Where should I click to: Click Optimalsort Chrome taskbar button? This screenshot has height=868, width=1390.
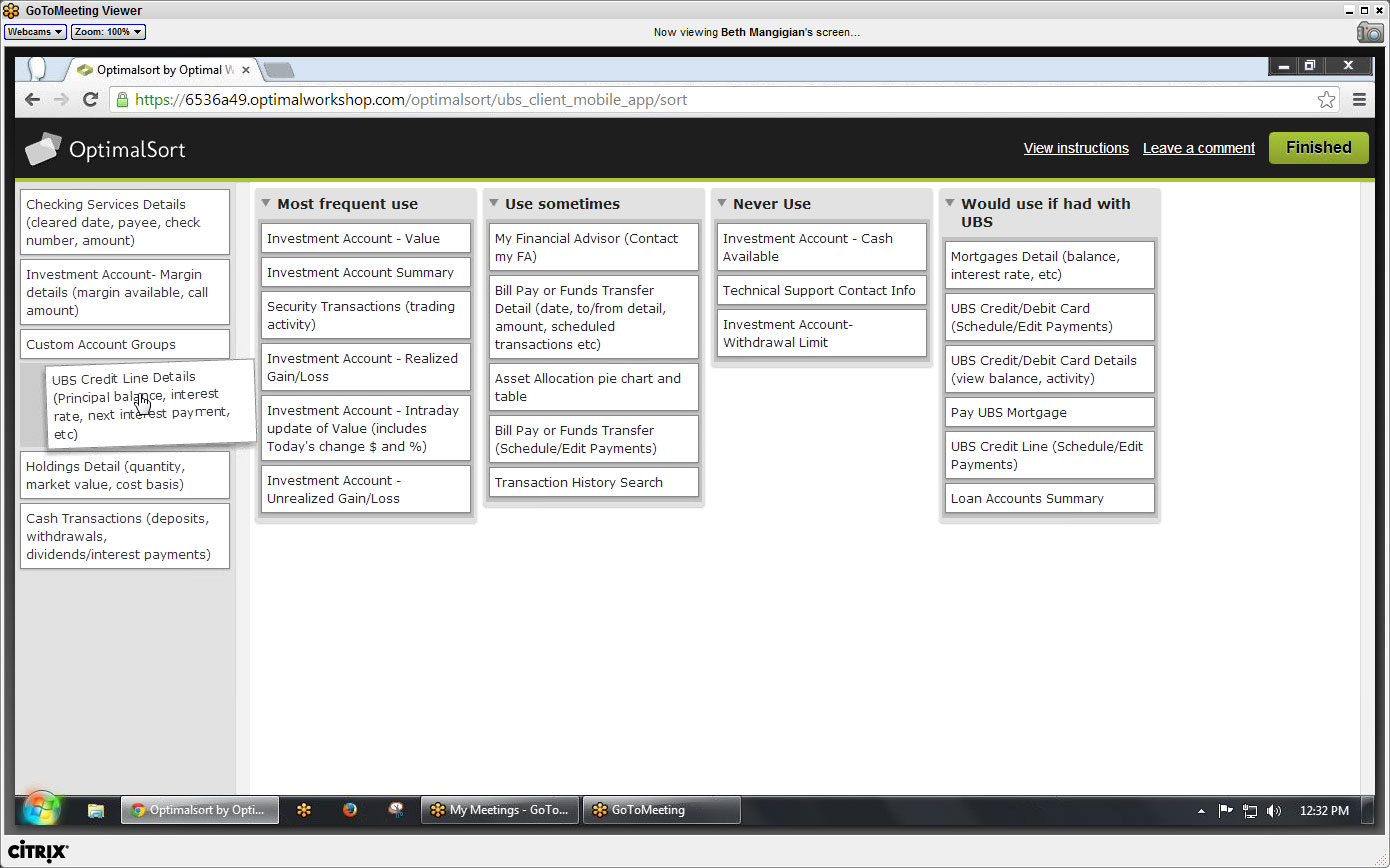point(200,810)
